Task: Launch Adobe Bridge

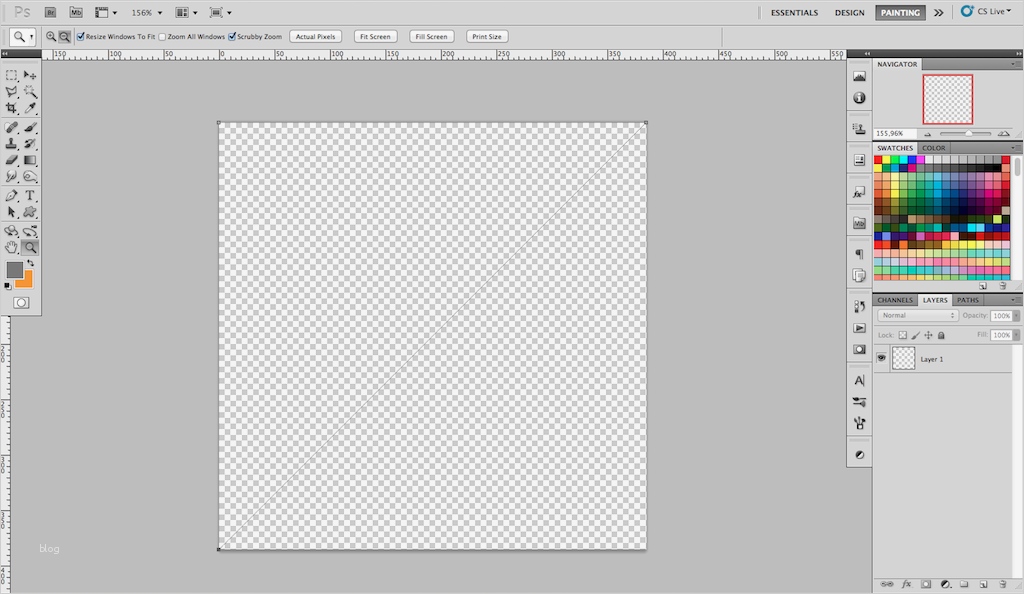Action: 50,12
